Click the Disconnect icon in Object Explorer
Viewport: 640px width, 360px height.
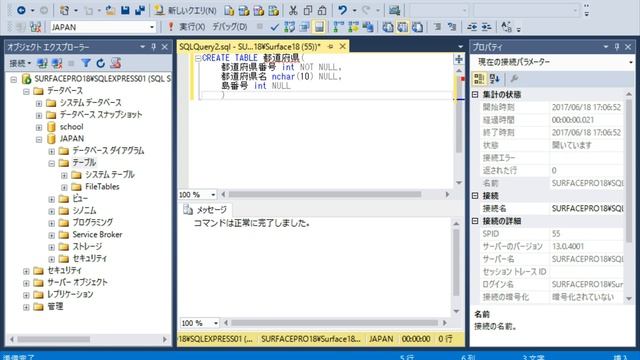point(57,63)
